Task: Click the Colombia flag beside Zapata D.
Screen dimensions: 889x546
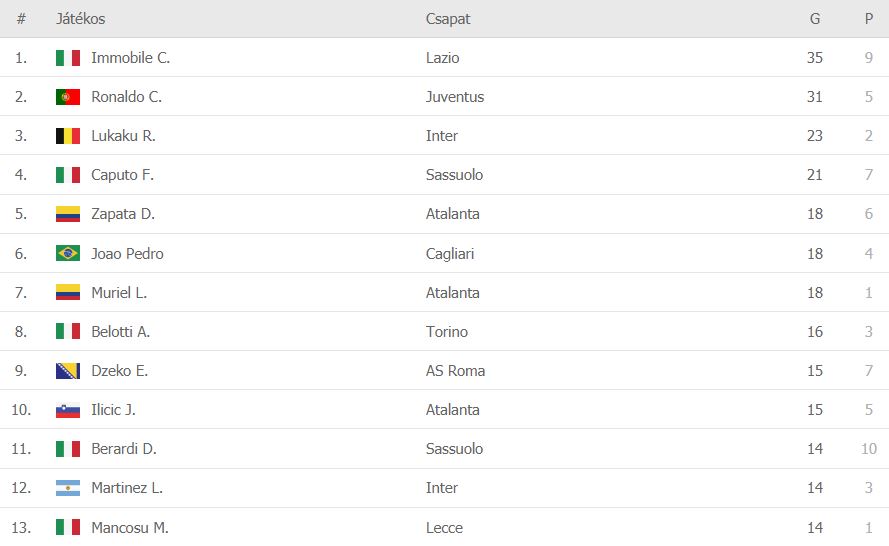Action: coord(67,214)
